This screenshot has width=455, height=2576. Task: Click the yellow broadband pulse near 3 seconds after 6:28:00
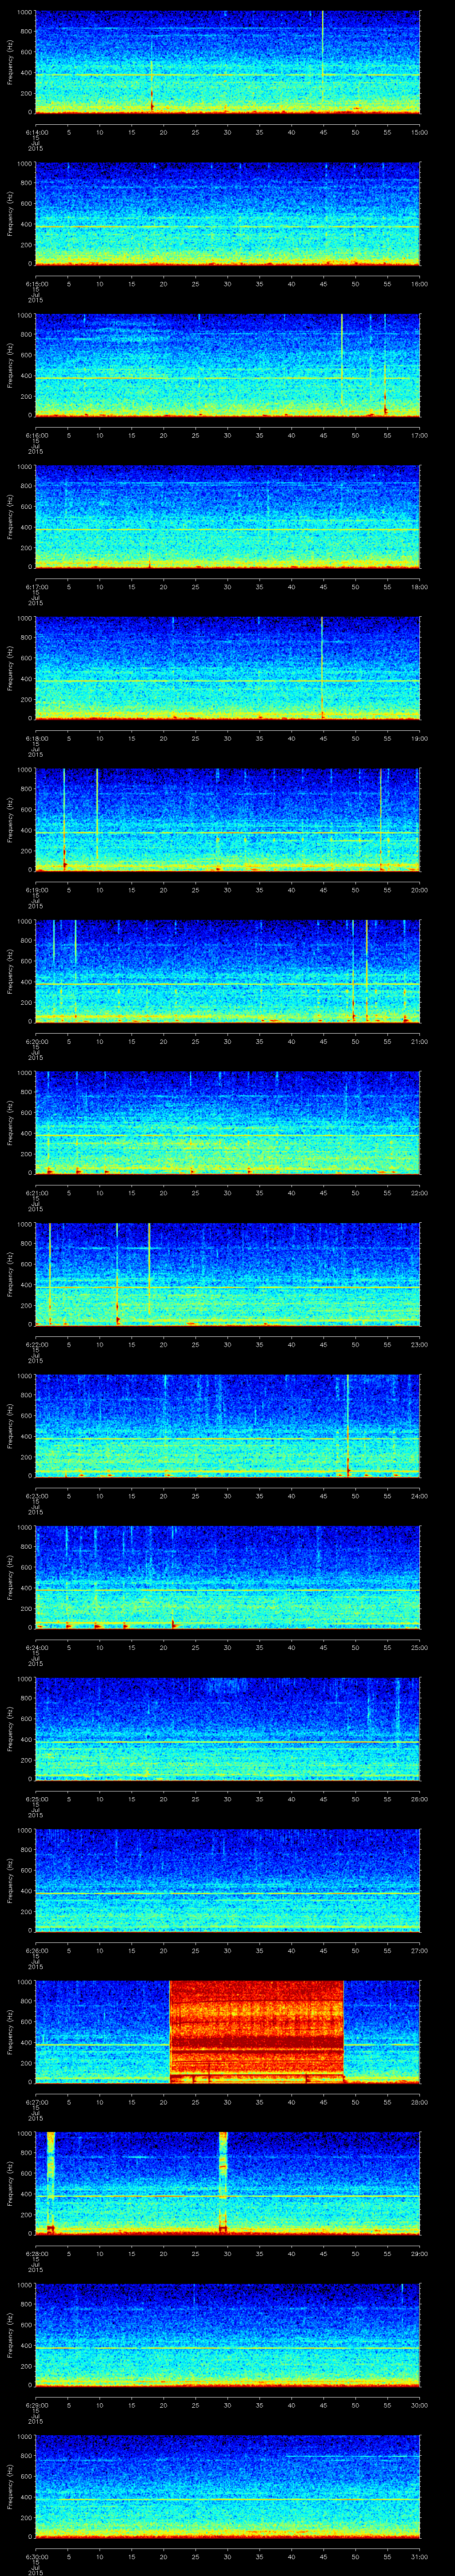50,2184
